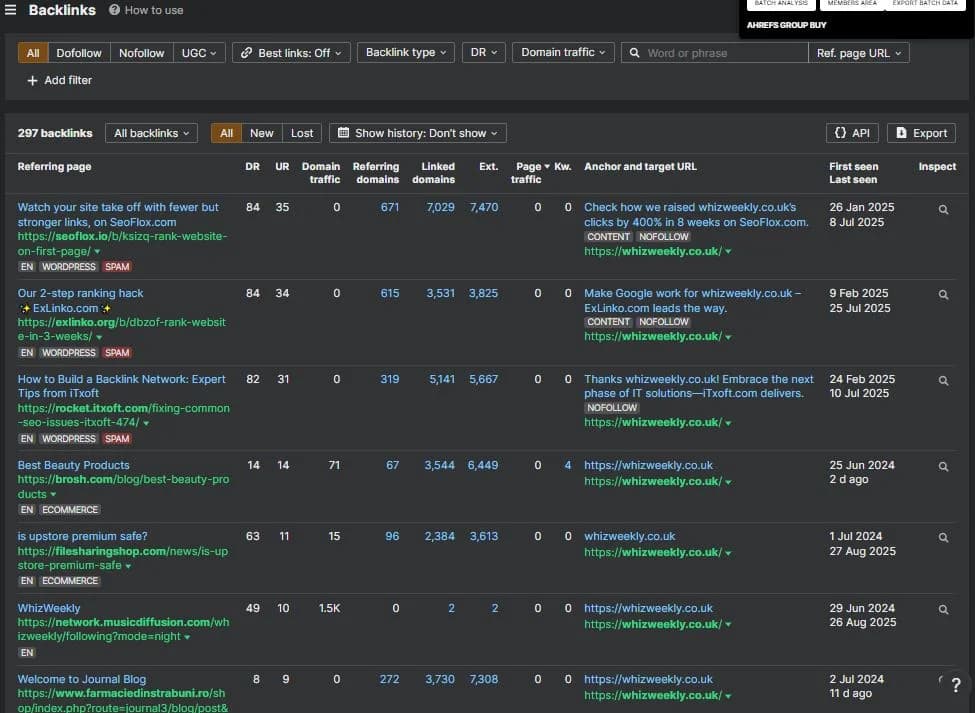Click in the Word or phrase field
The image size is (975, 713).
point(715,53)
